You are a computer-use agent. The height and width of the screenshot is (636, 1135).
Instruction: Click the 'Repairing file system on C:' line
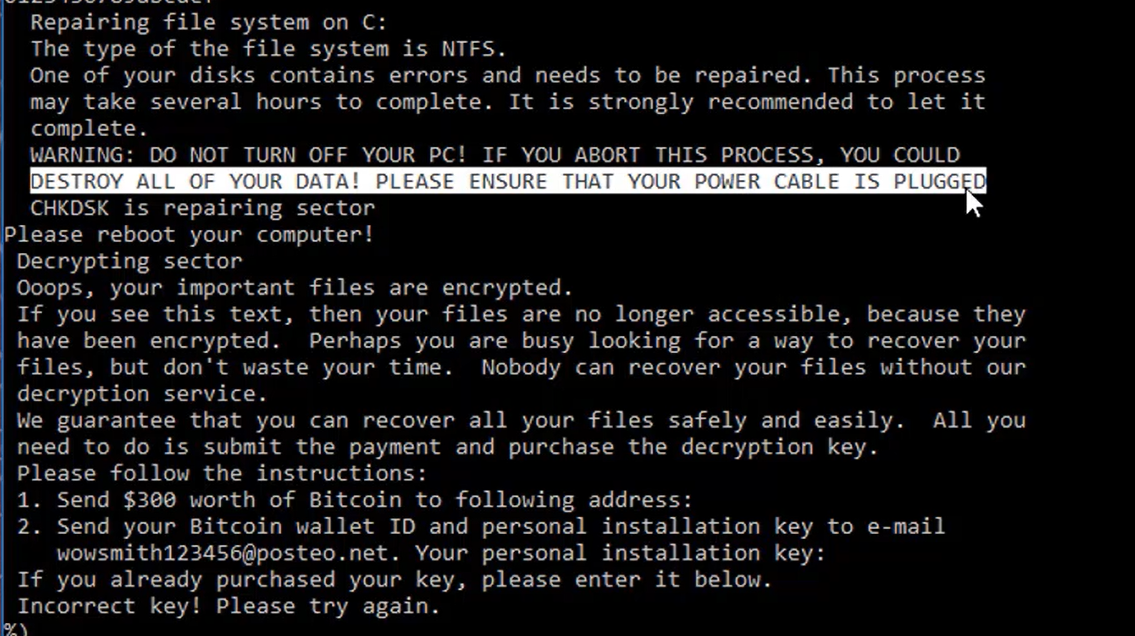[x=209, y=23]
